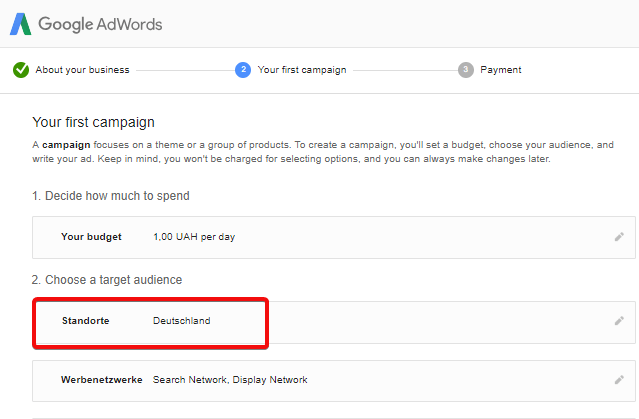Open the Payment step label
The width and height of the screenshot is (639, 419).
(500, 70)
